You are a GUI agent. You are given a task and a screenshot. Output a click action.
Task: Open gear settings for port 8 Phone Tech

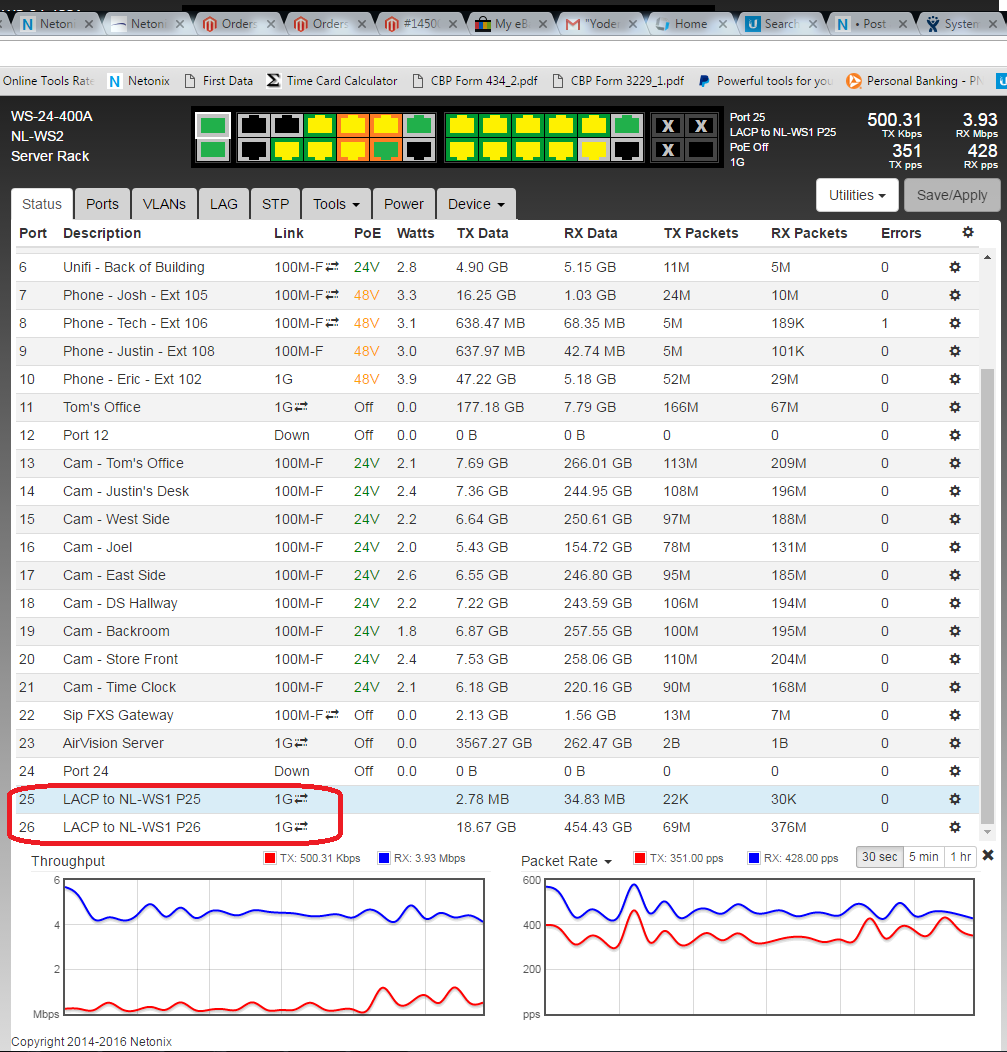pyautogui.click(x=954, y=323)
